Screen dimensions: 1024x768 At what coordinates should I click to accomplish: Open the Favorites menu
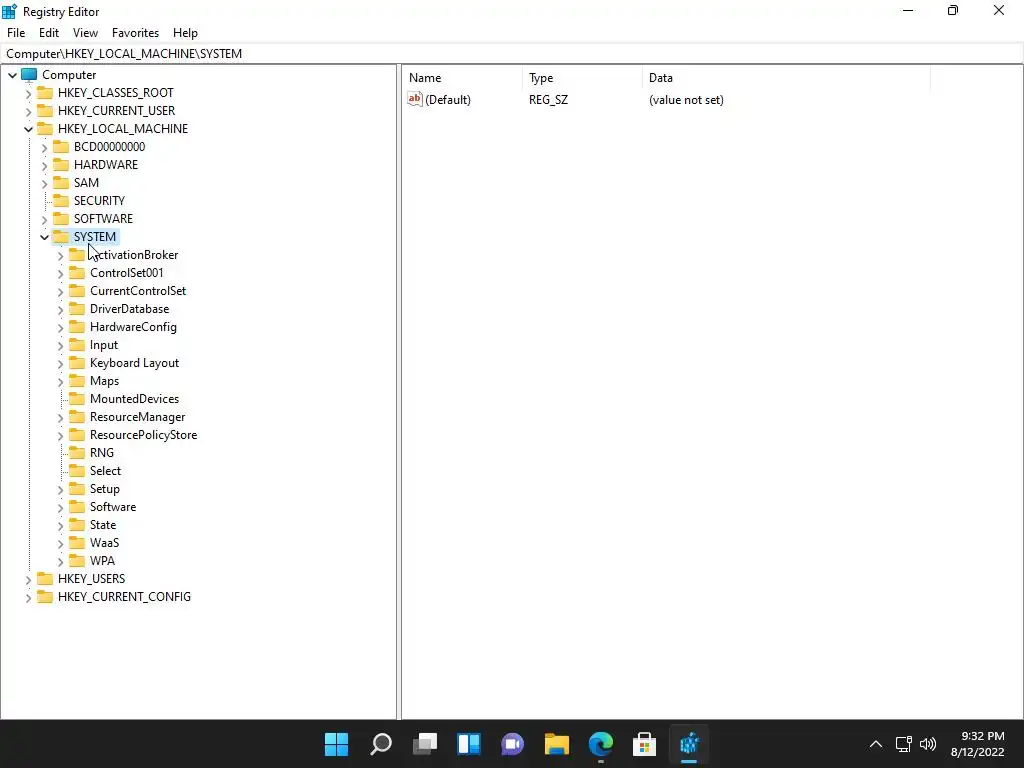click(135, 33)
